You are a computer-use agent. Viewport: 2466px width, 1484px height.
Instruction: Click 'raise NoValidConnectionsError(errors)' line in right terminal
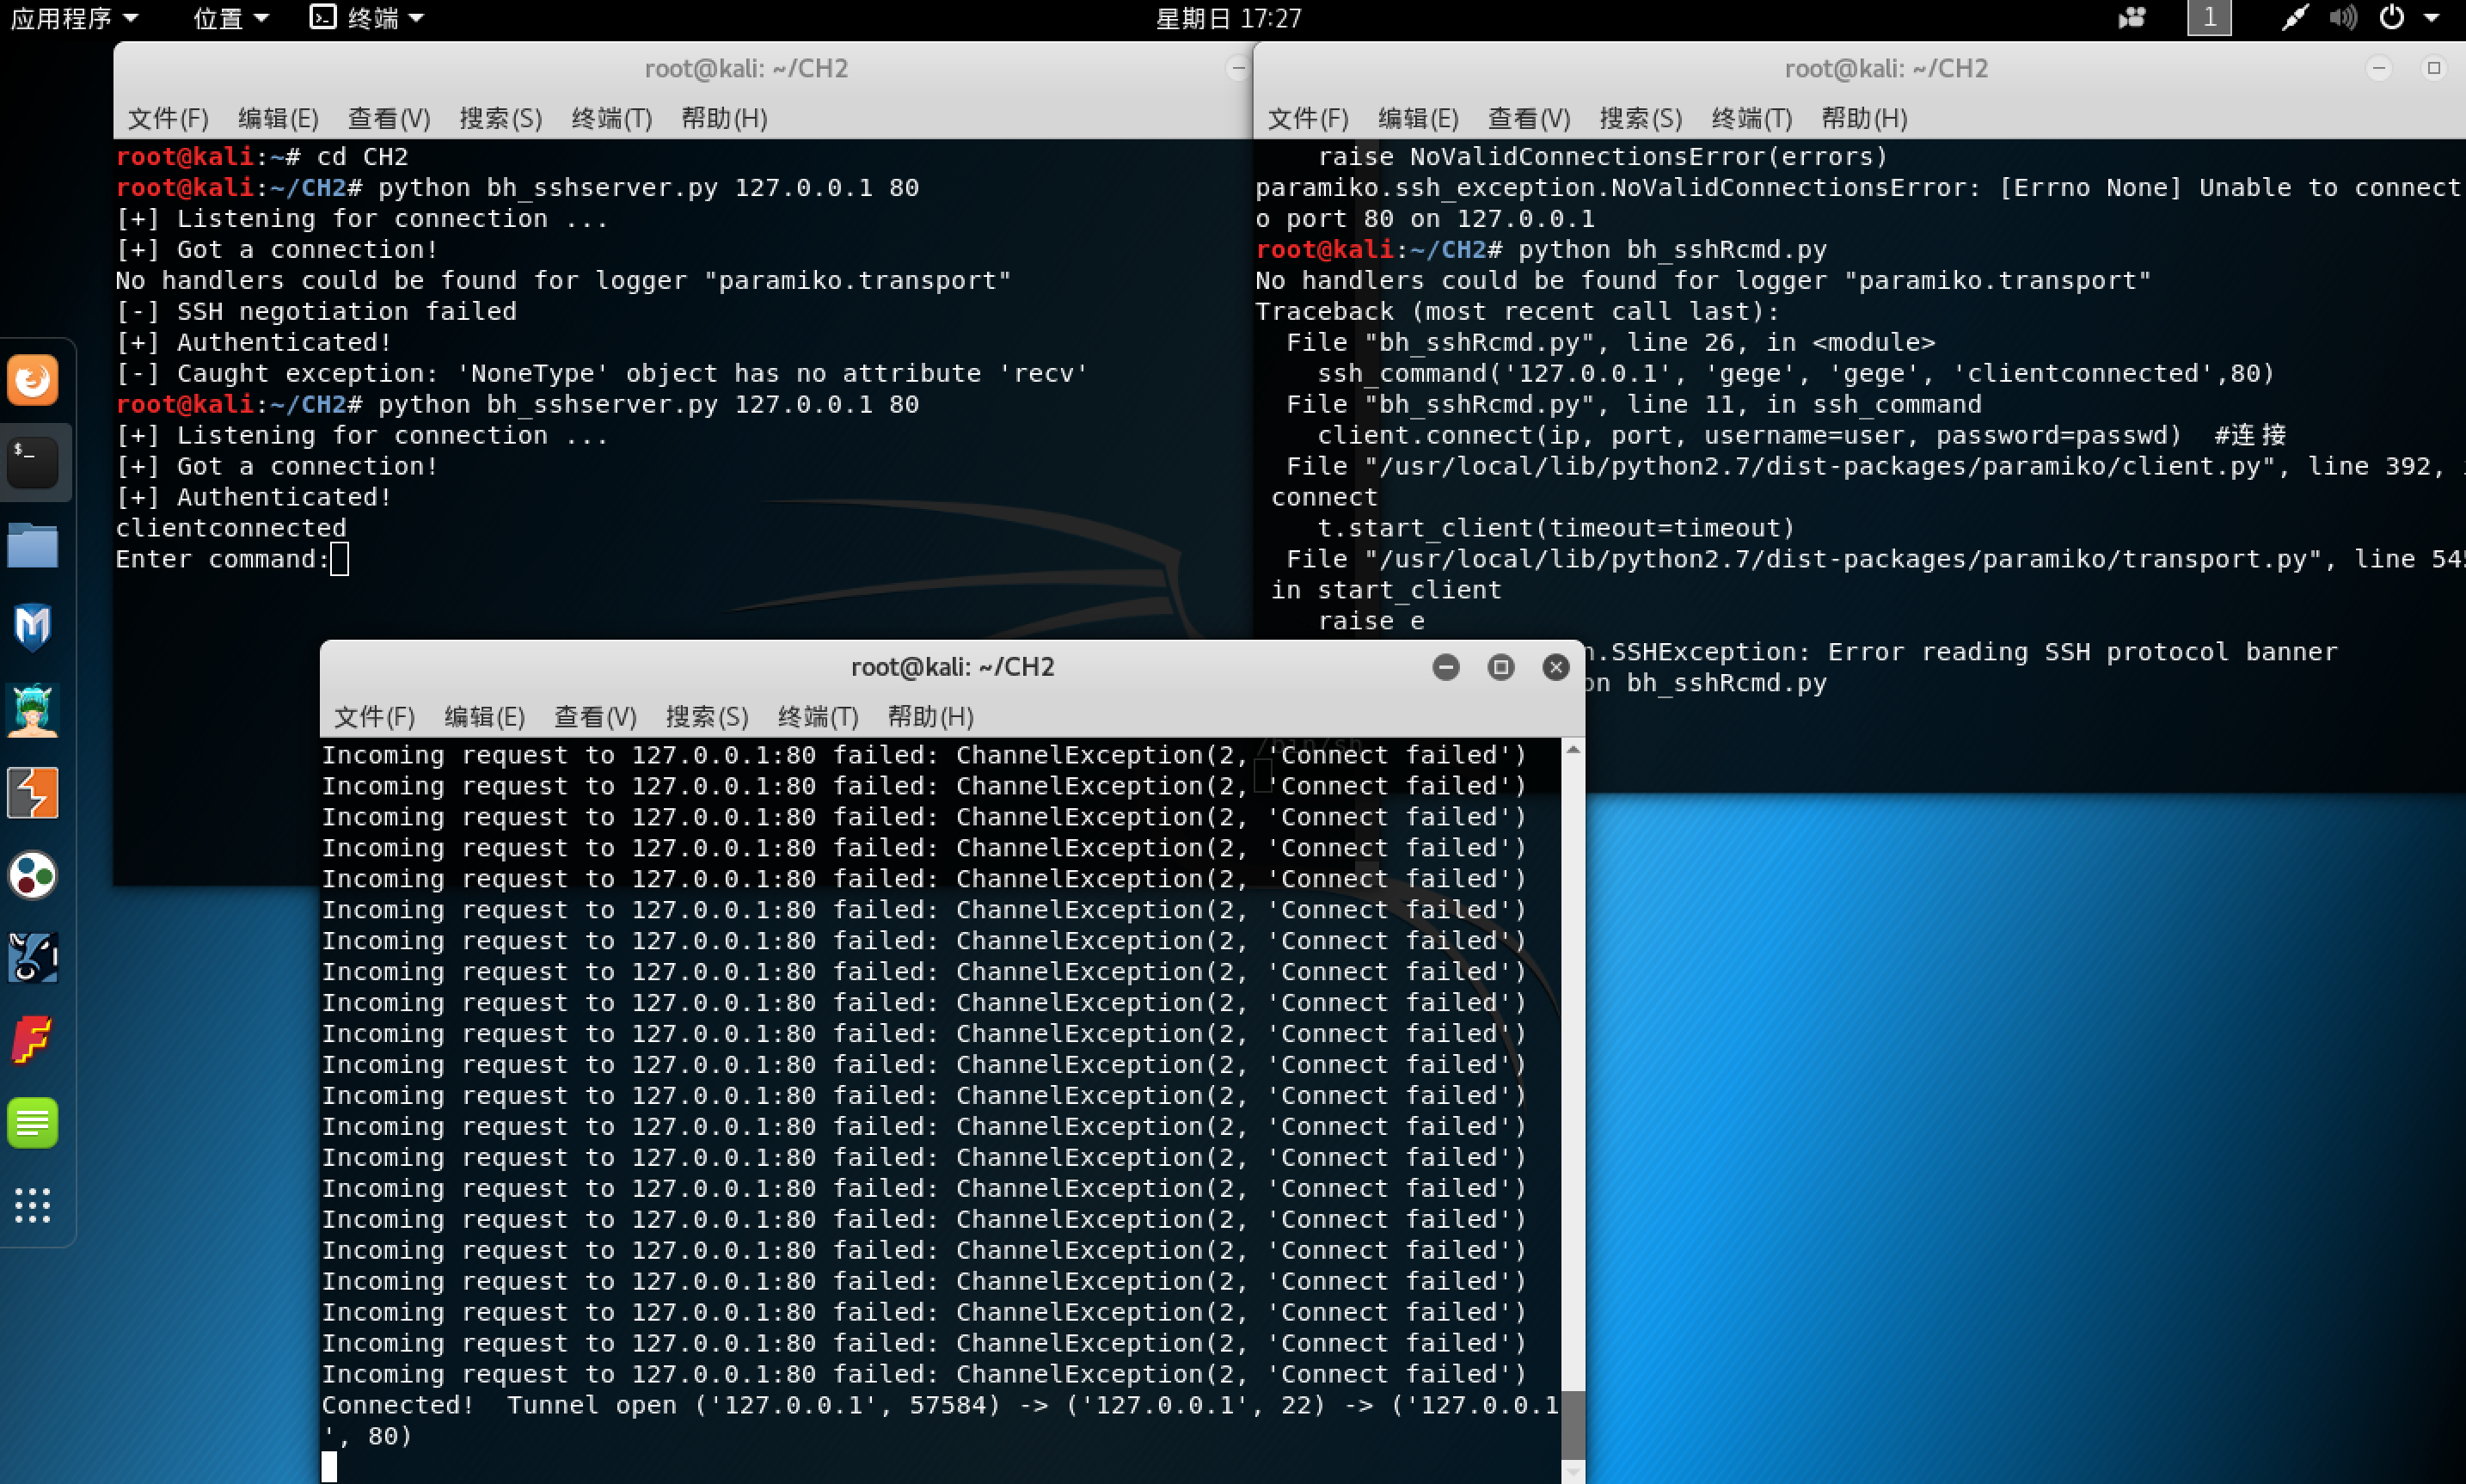point(1602,156)
